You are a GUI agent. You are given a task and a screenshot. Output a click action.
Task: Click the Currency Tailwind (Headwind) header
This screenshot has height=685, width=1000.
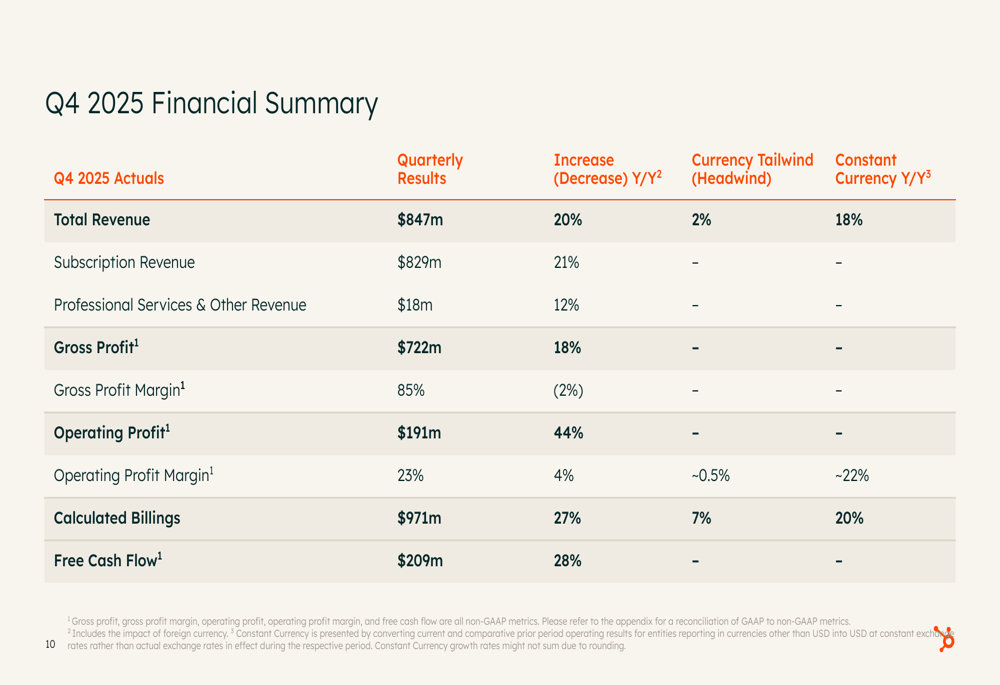pos(752,169)
